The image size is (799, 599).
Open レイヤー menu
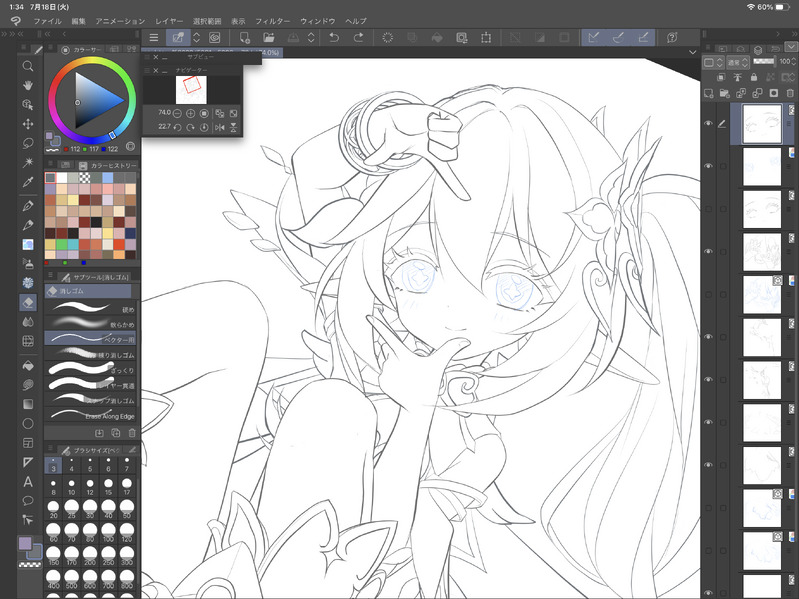click(169, 21)
